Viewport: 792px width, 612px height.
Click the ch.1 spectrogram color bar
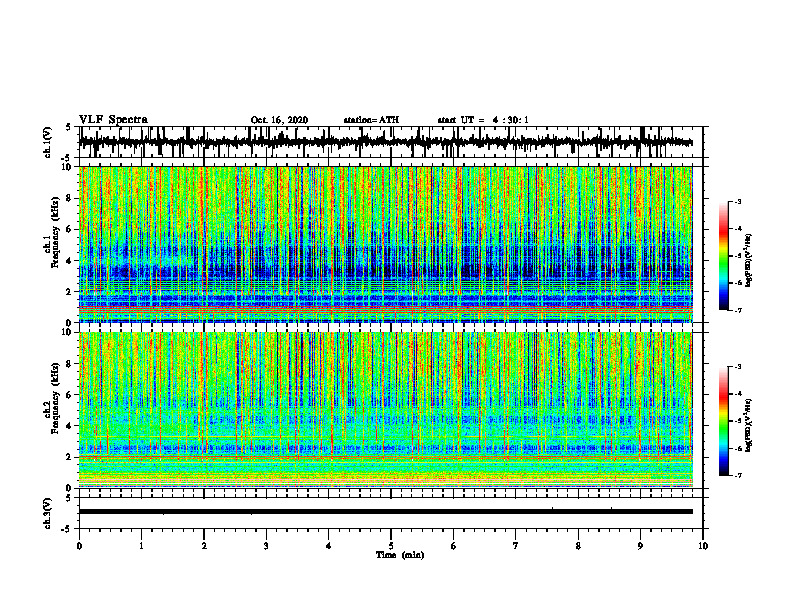click(724, 256)
